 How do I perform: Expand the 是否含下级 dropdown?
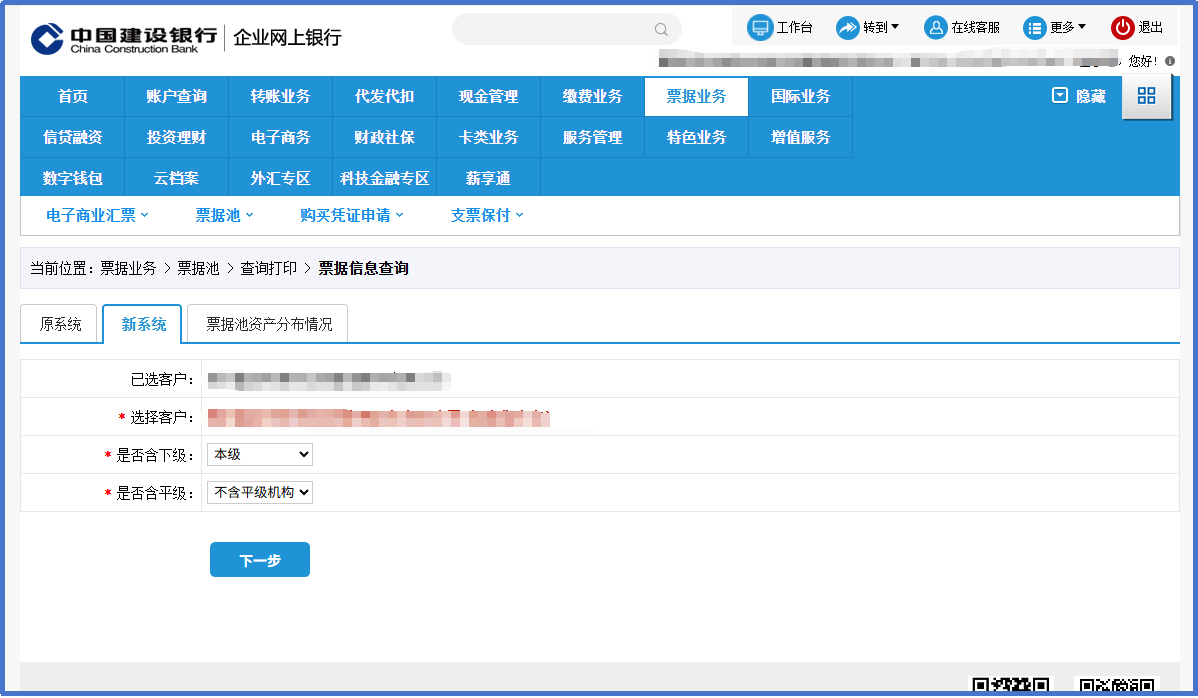260,454
